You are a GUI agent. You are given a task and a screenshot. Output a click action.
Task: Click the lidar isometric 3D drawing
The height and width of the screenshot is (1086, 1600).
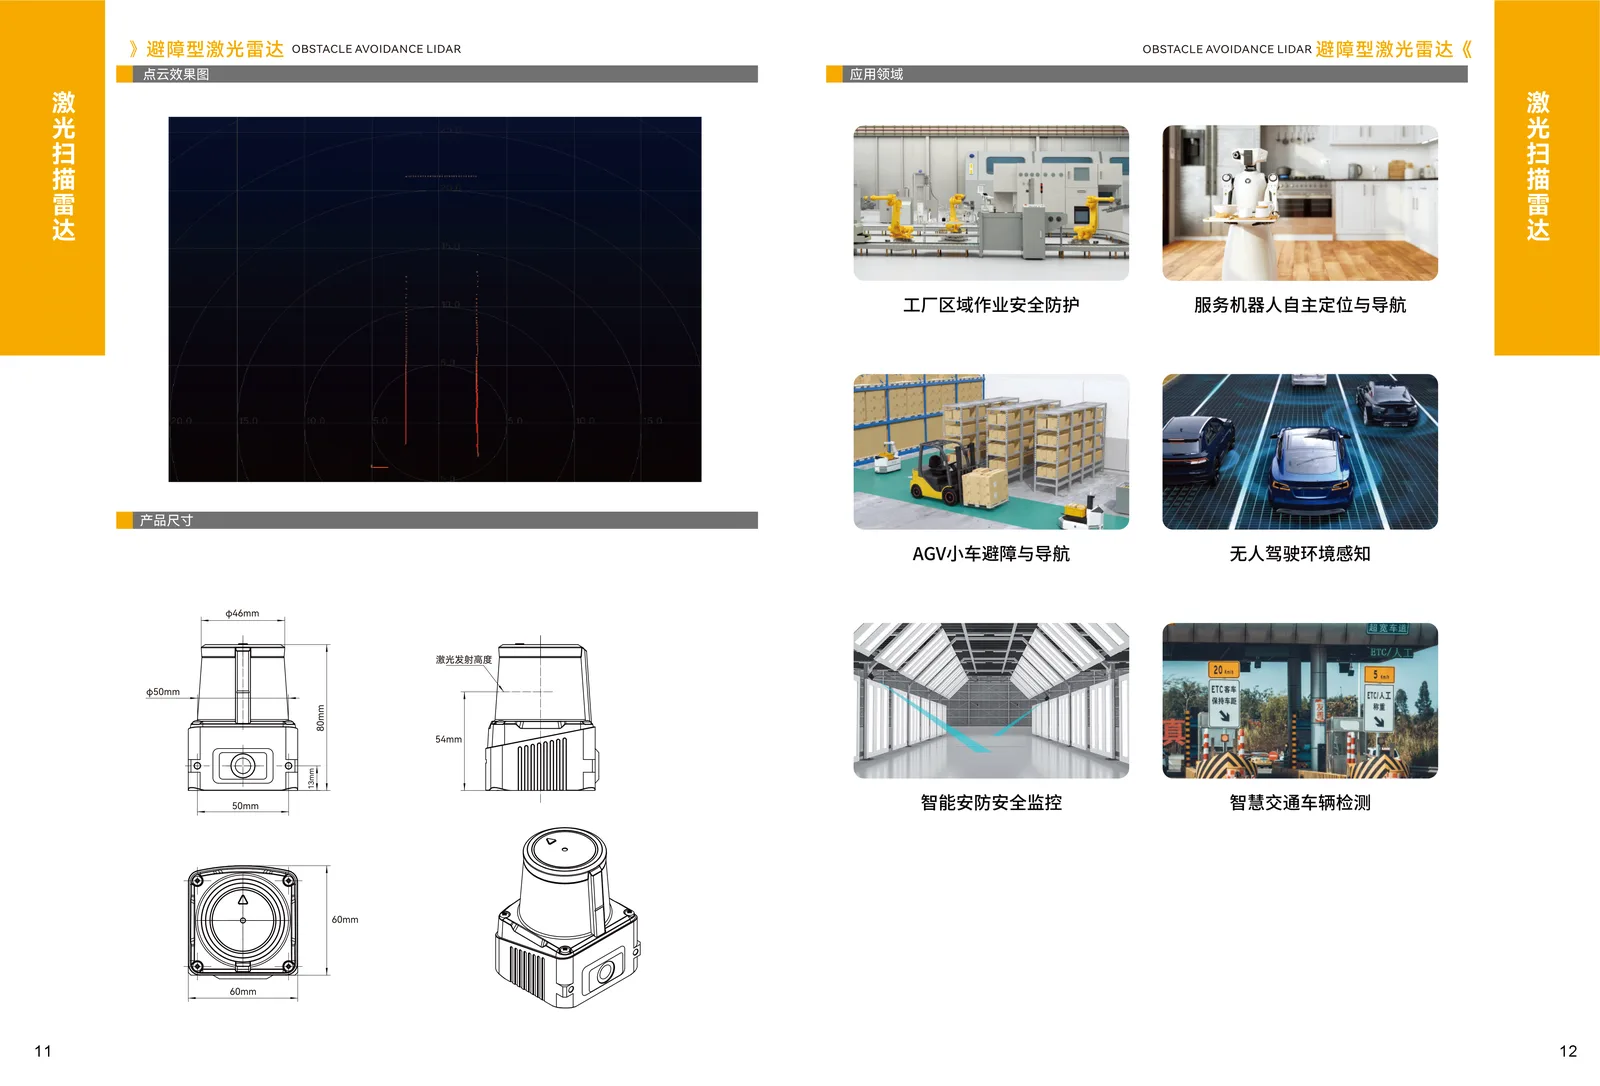pos(567,918)
